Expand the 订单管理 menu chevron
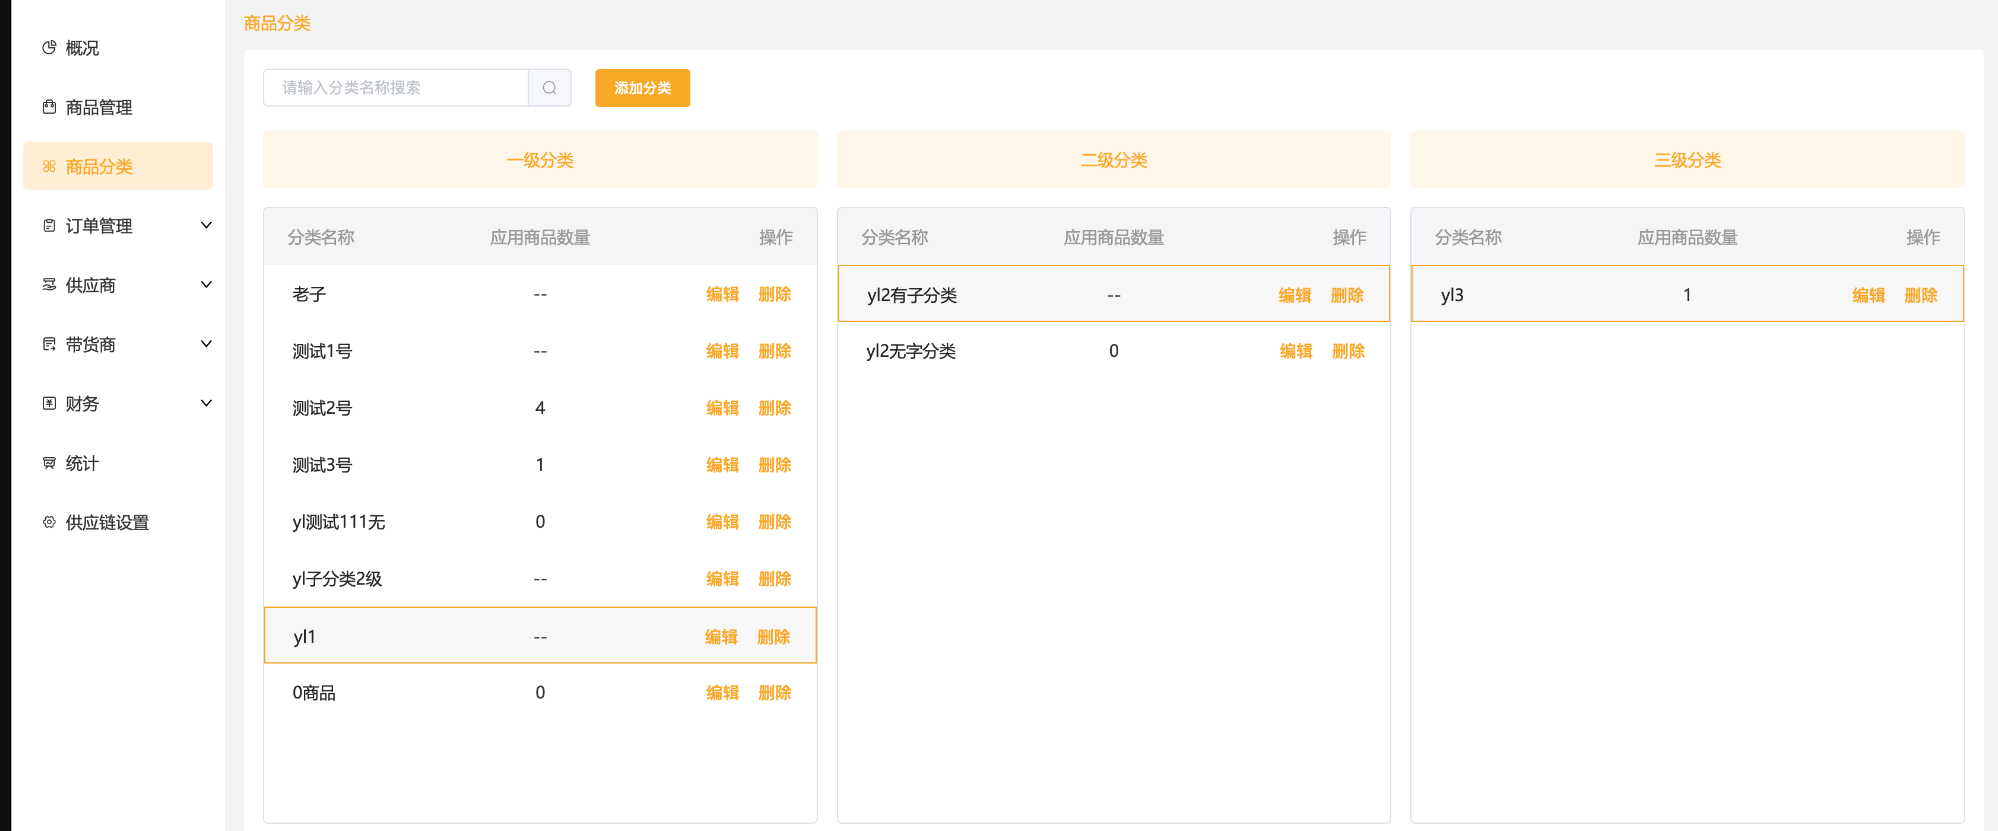The height and width of the screenshot is (831, 1998). tap(206, 226)
